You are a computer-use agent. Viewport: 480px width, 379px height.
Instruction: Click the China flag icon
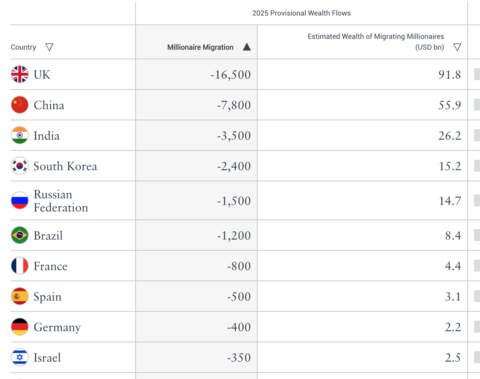pyautogui.click(x=20, y=105)
